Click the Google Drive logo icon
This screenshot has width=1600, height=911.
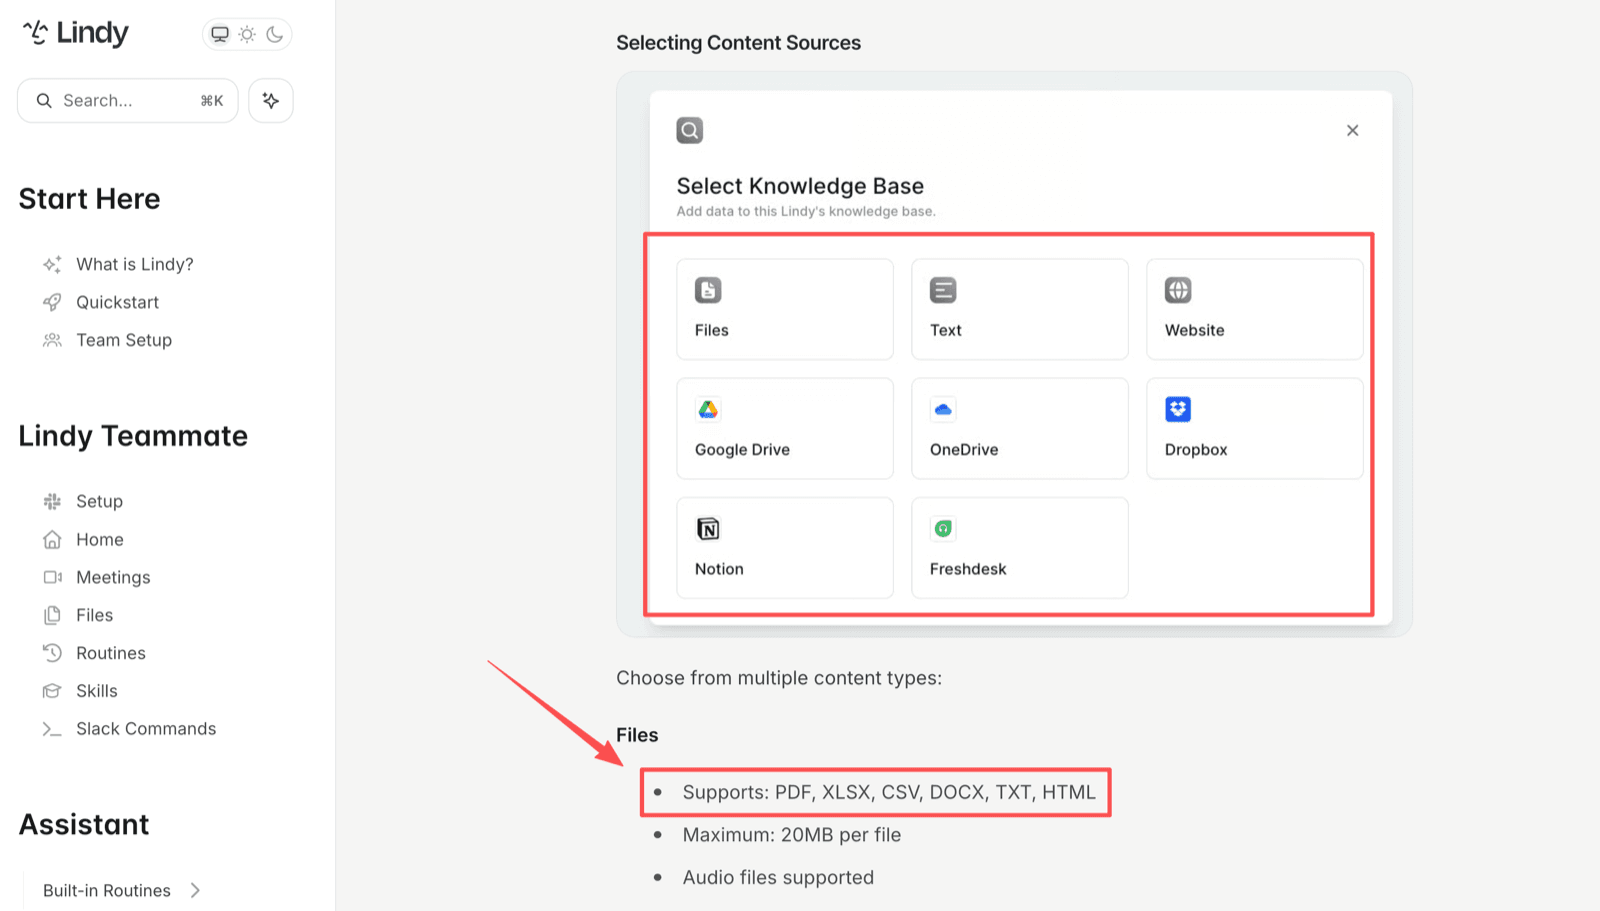[708, 409]
